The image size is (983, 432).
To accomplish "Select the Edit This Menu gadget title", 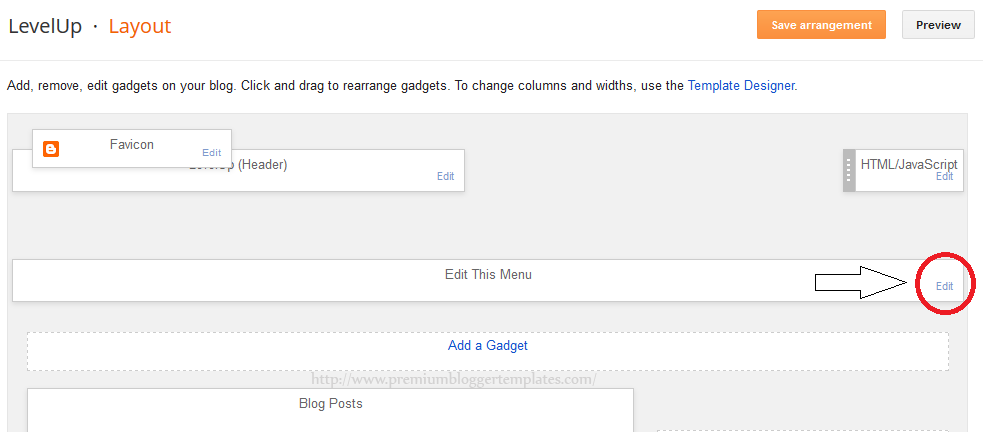I will (488, 275).
